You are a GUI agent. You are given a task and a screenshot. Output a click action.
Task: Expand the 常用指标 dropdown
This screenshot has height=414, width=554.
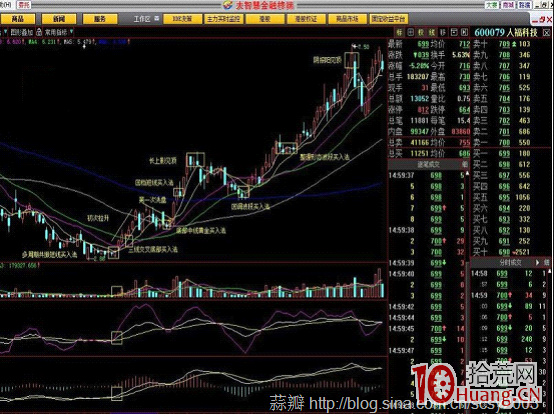(x=72, y=32)
